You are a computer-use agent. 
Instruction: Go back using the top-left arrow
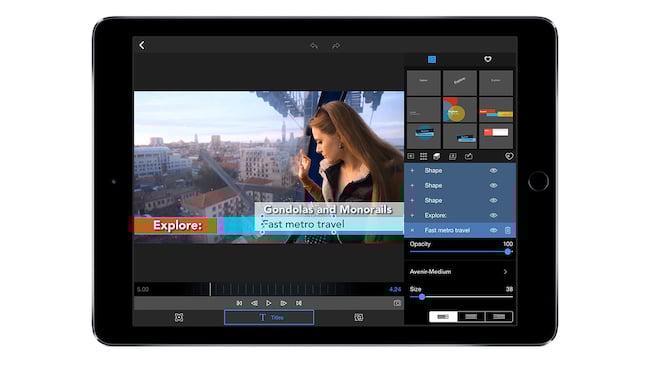(x=142, y=45)
